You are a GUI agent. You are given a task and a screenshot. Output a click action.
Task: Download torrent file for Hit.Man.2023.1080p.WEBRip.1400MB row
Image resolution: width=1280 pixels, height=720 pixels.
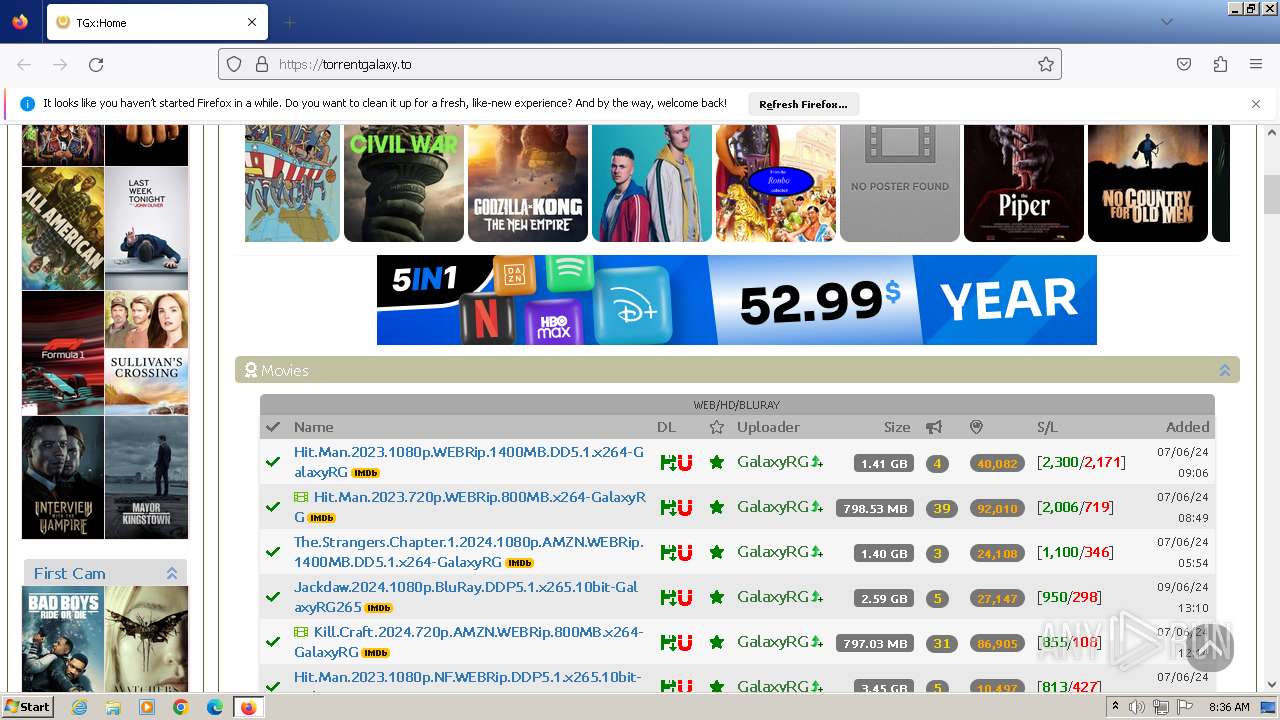point(668,462)
